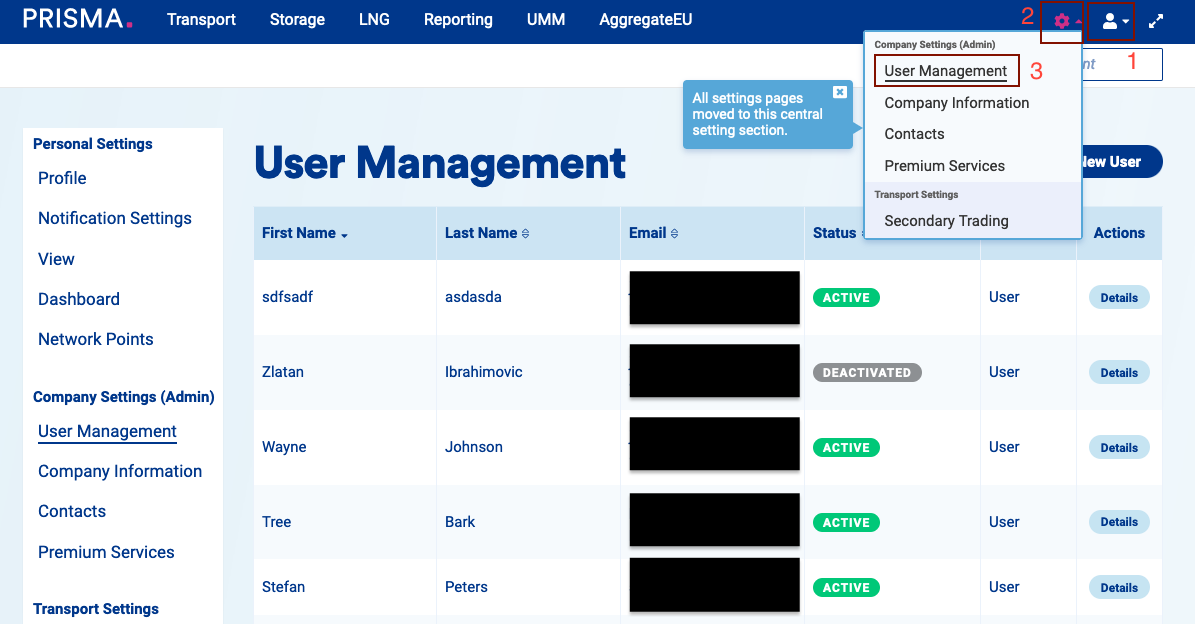
Task: Click the fullscreen expand arrows icon
Action: [1156, 20]
